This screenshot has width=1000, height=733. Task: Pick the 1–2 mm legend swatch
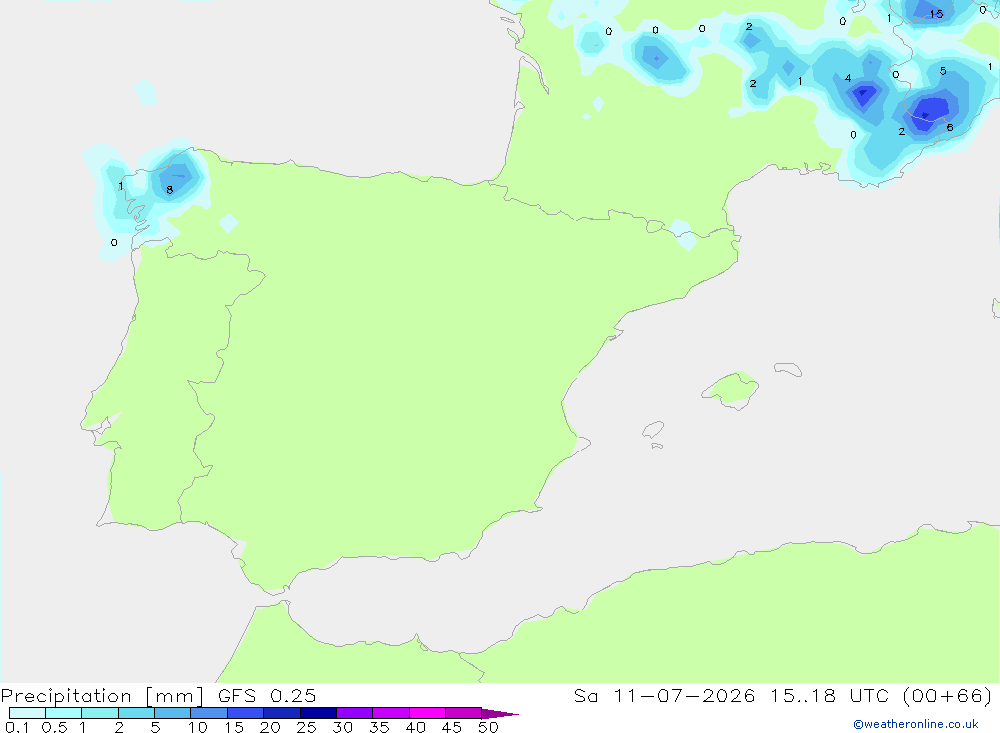click(100, 713)
